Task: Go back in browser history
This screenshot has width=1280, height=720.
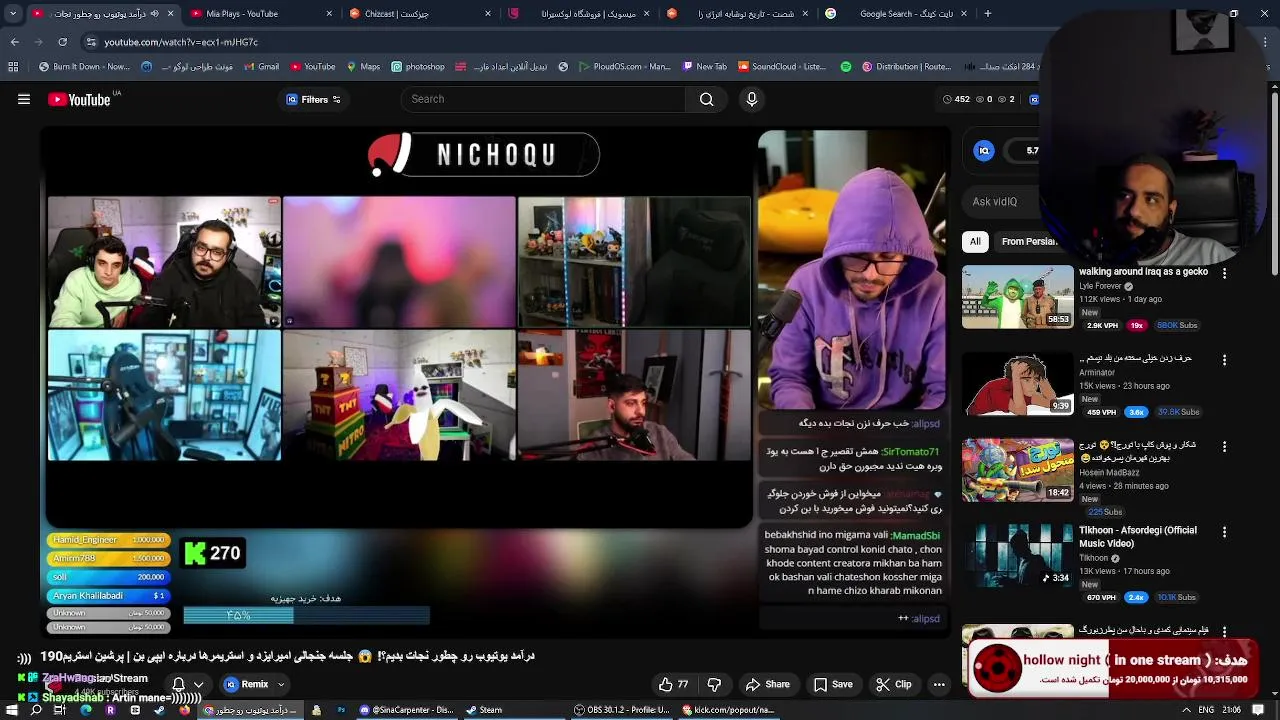Action: coord(14,42)
